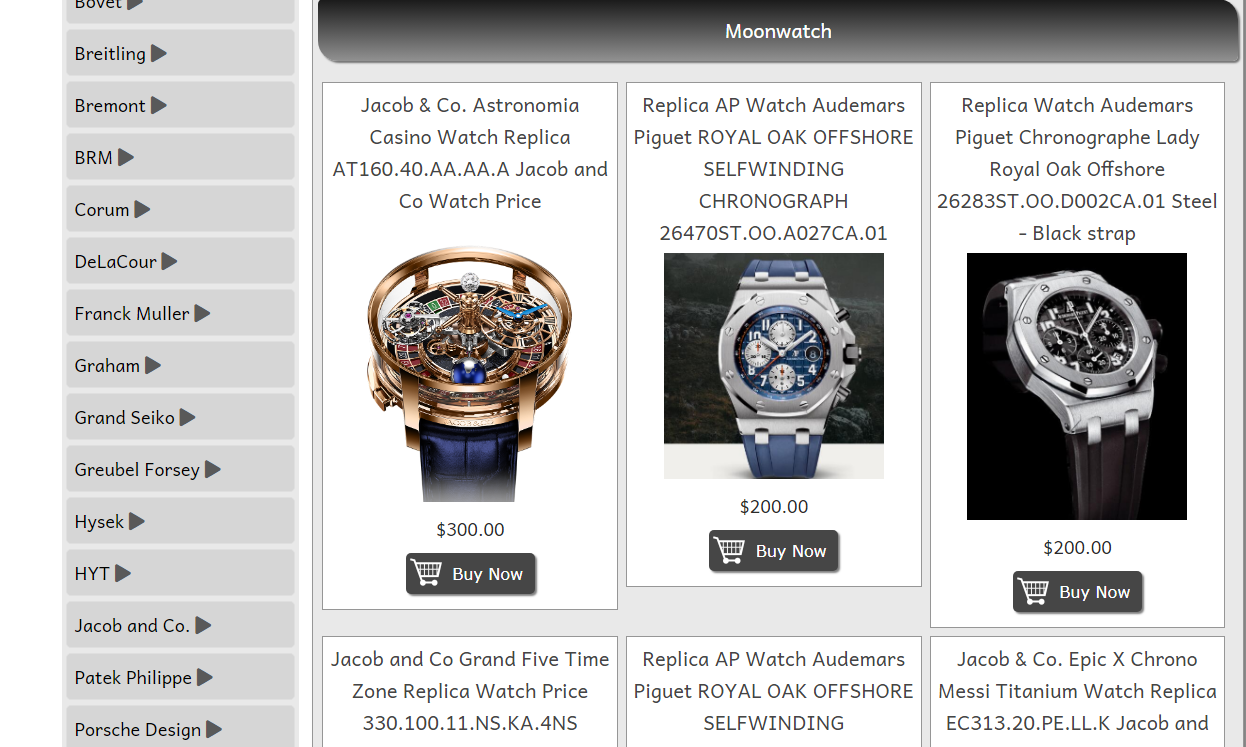Click the rose gold Astronomia Casino watch image

click(470, 372)
